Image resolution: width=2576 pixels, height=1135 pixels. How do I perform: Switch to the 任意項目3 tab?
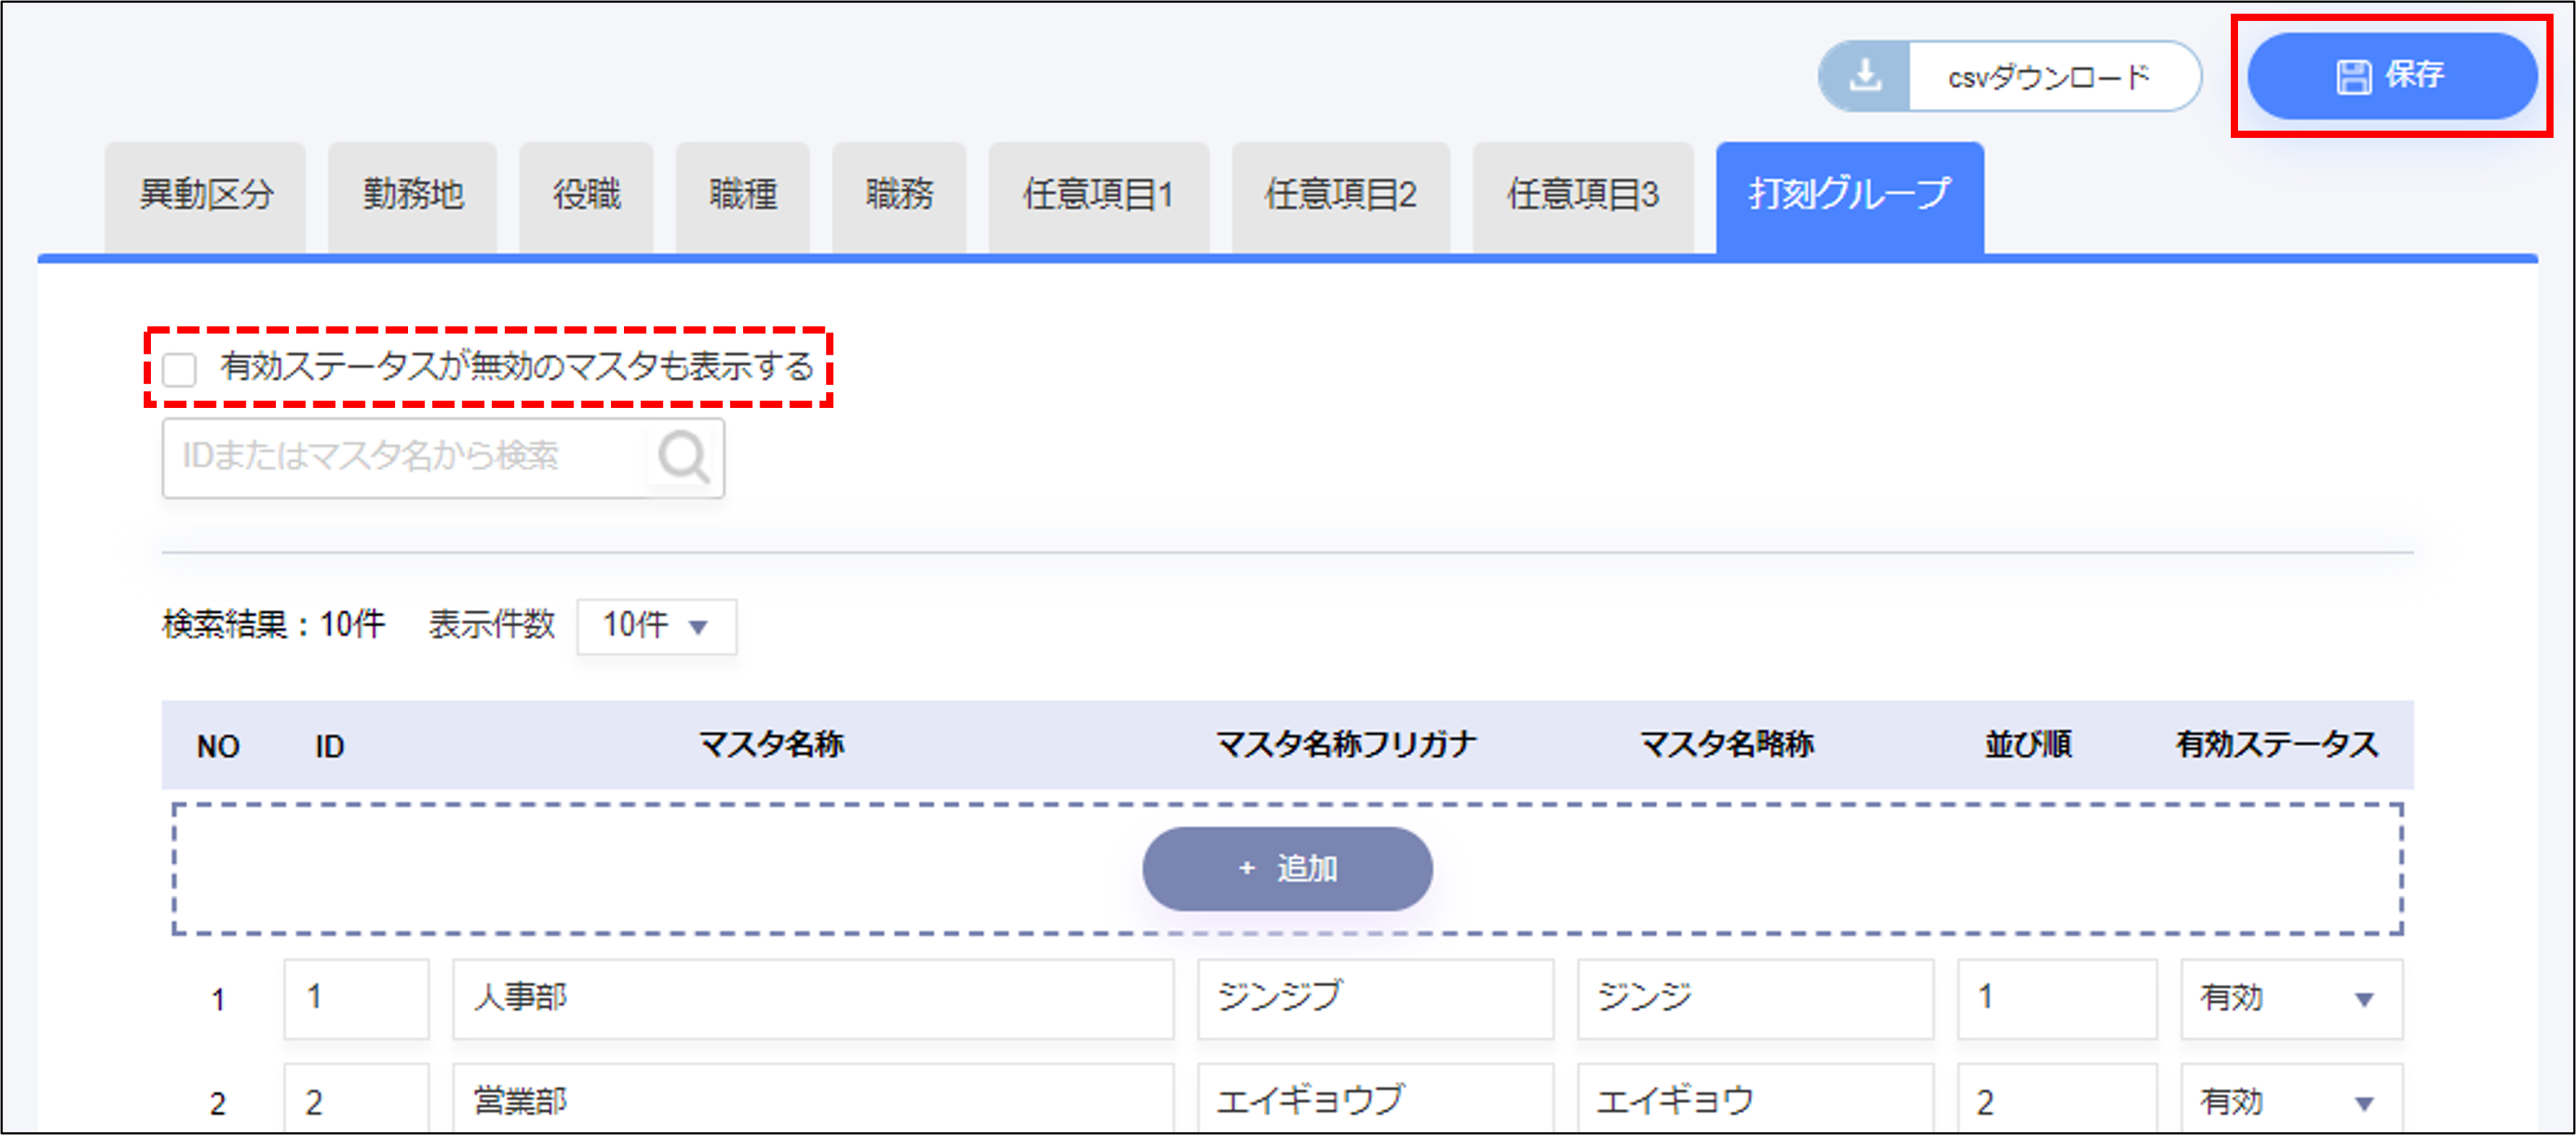(1582, 195)
